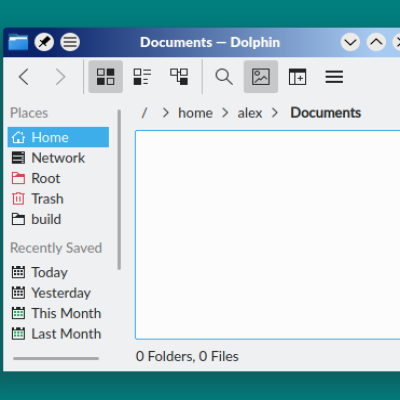This screenshot has height=400, width=400.
Task: Click the Dolphin folder icon in the titlebar
Action: click(18, 42)
